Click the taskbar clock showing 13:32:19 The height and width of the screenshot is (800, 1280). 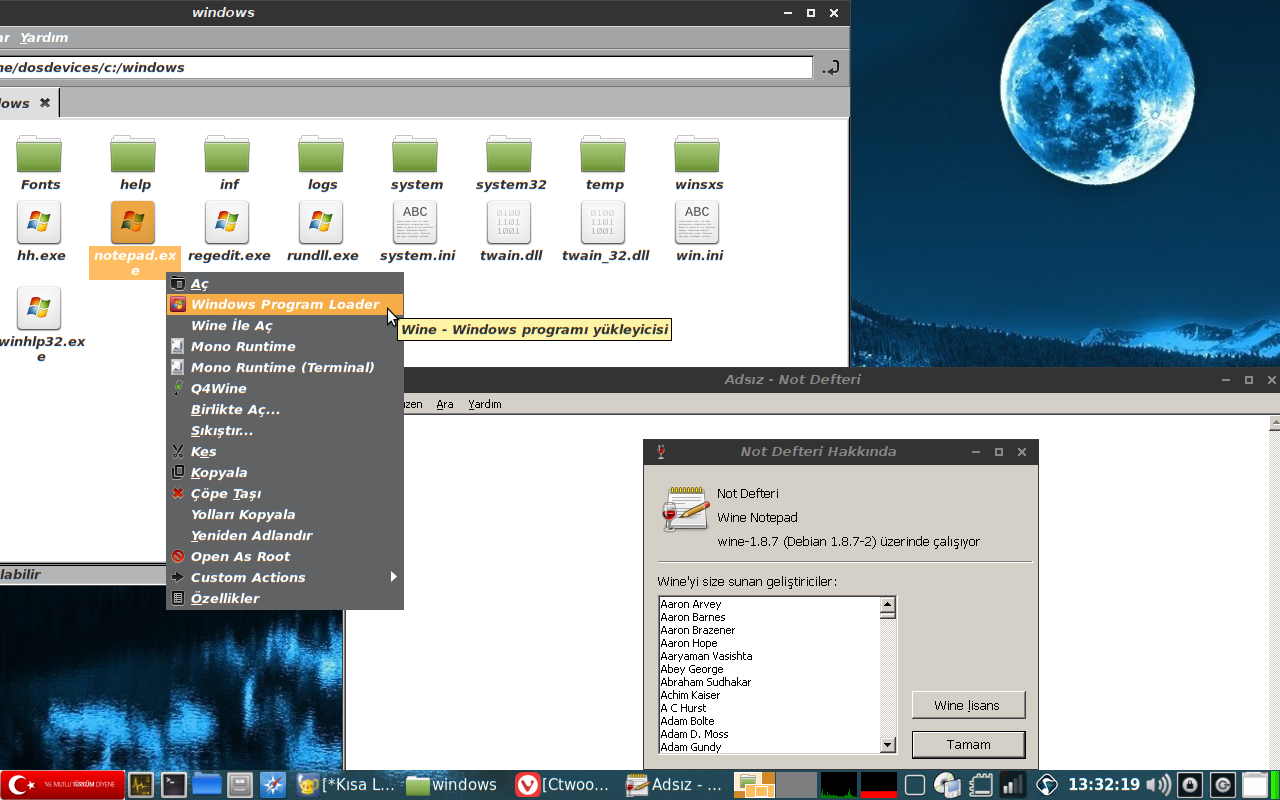[x=1104, y=785]
